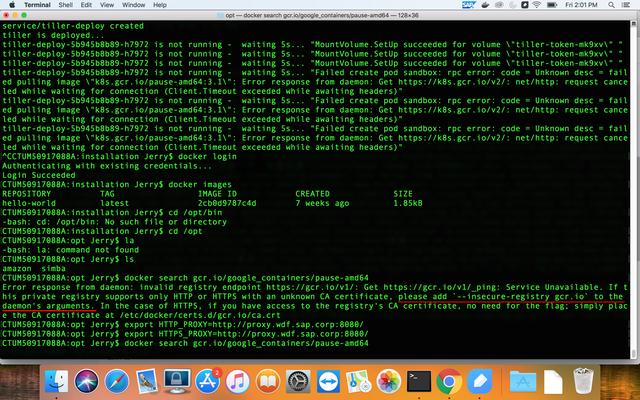
Task: Open the Applications folder in the Dock
Action: pos(522,381)
